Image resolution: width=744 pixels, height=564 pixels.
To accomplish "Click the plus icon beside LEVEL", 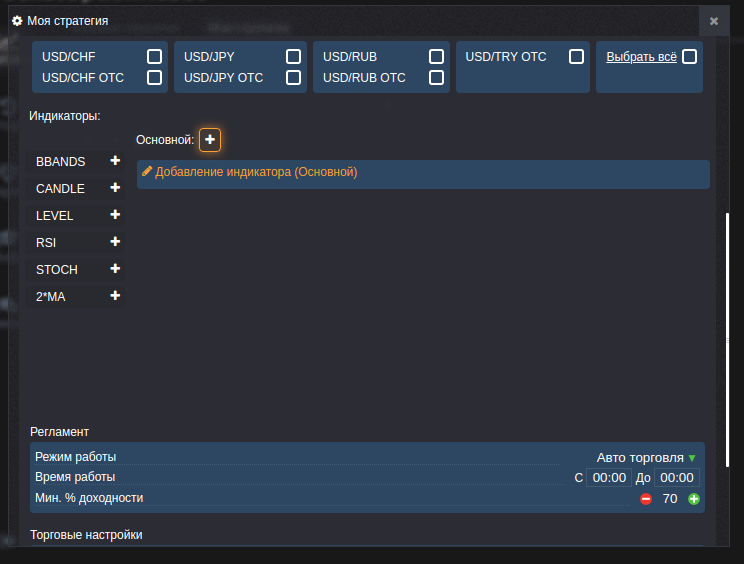I will pyautogui.click(x=115, y=215).
